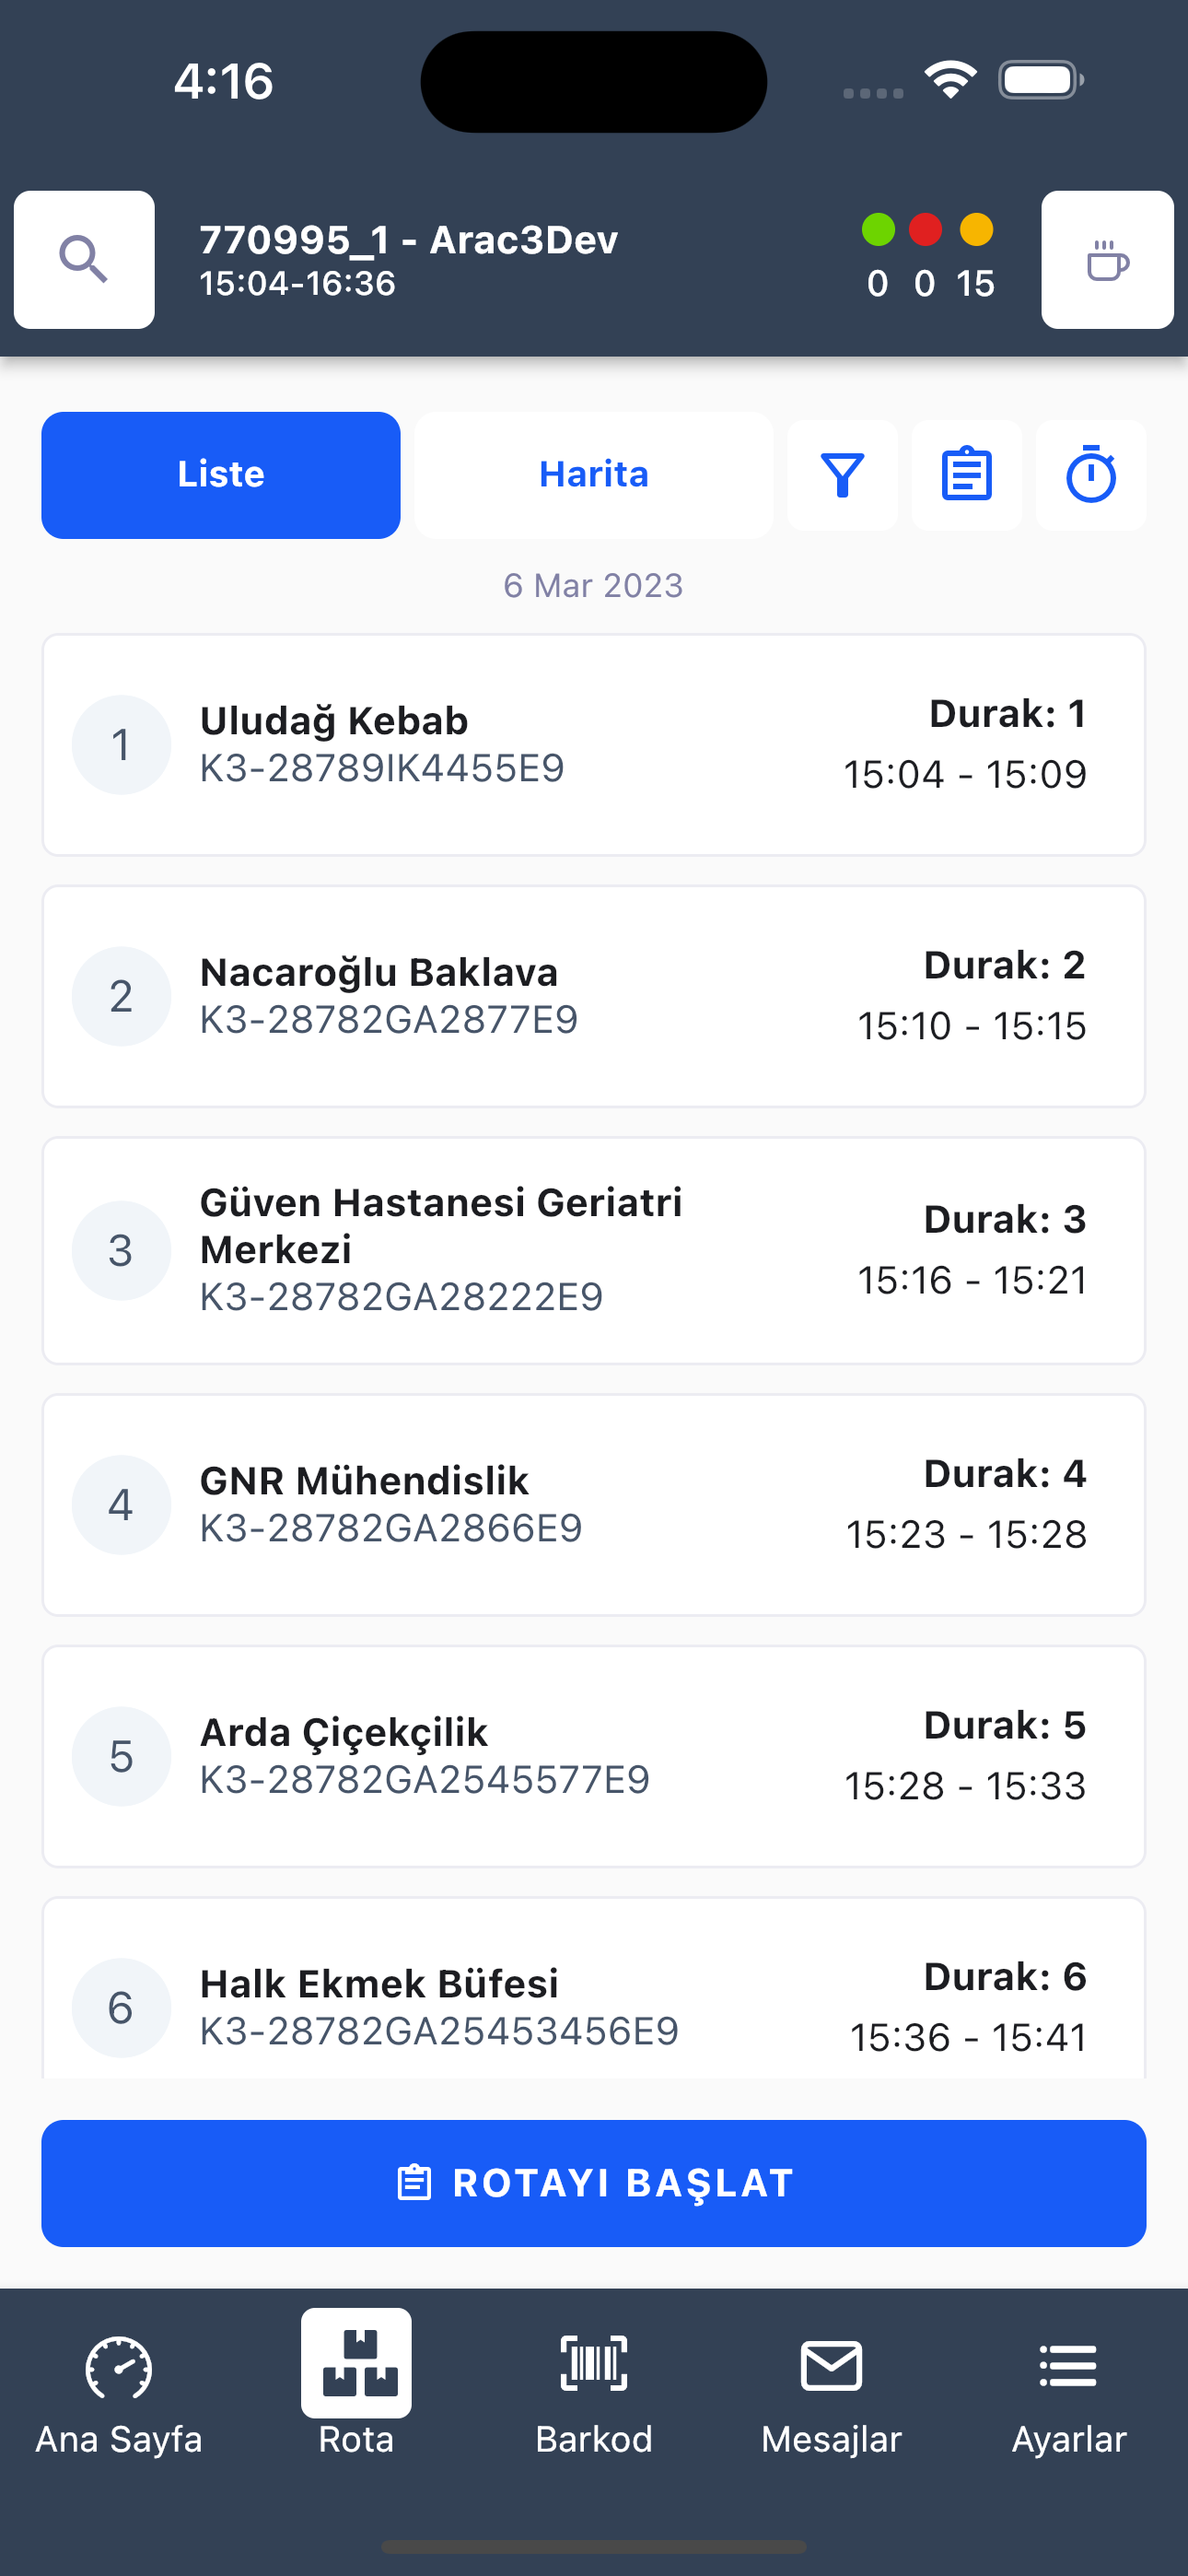
Task: Open Güven Hastanesi Geriatri Merkezi stop
Action: tap(594, 1250)
